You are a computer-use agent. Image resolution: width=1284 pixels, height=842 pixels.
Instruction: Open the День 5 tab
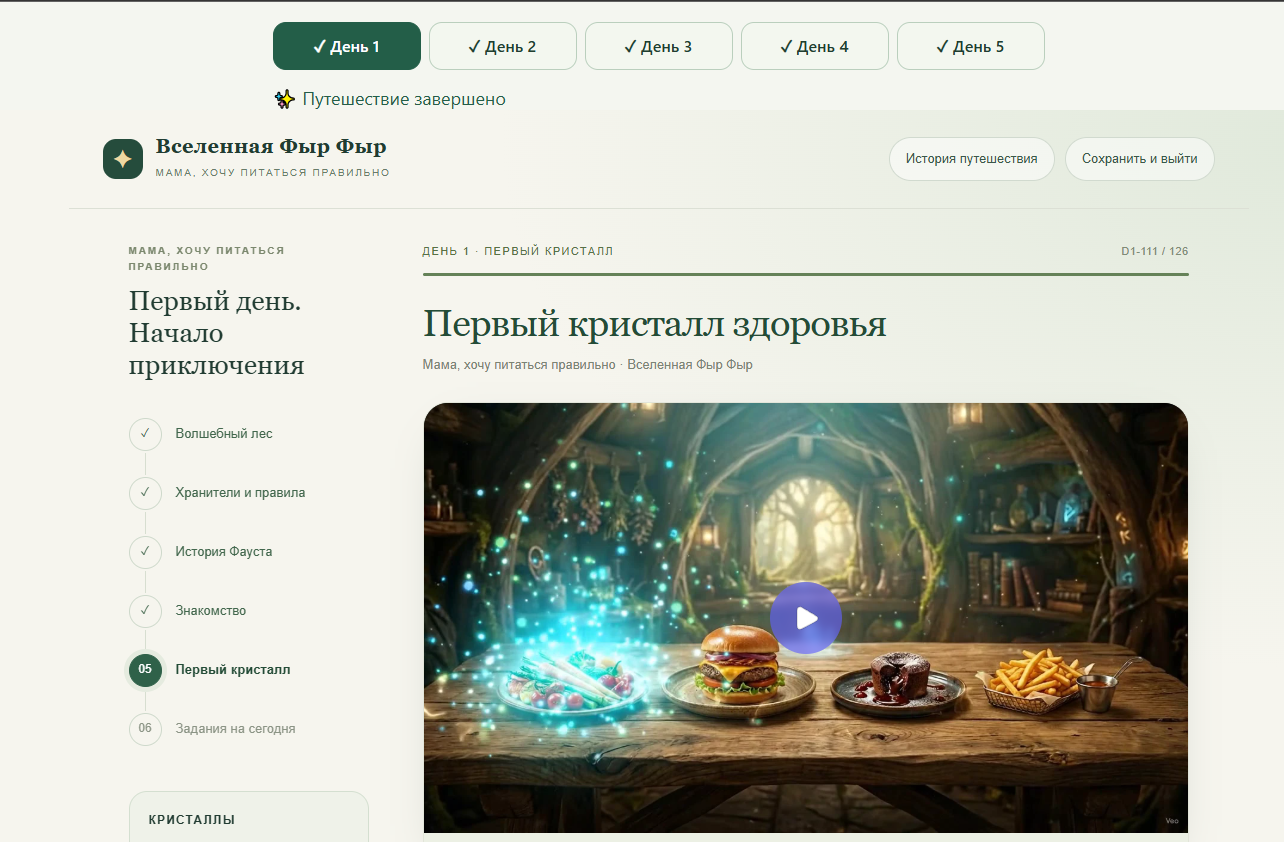point(971,46)
